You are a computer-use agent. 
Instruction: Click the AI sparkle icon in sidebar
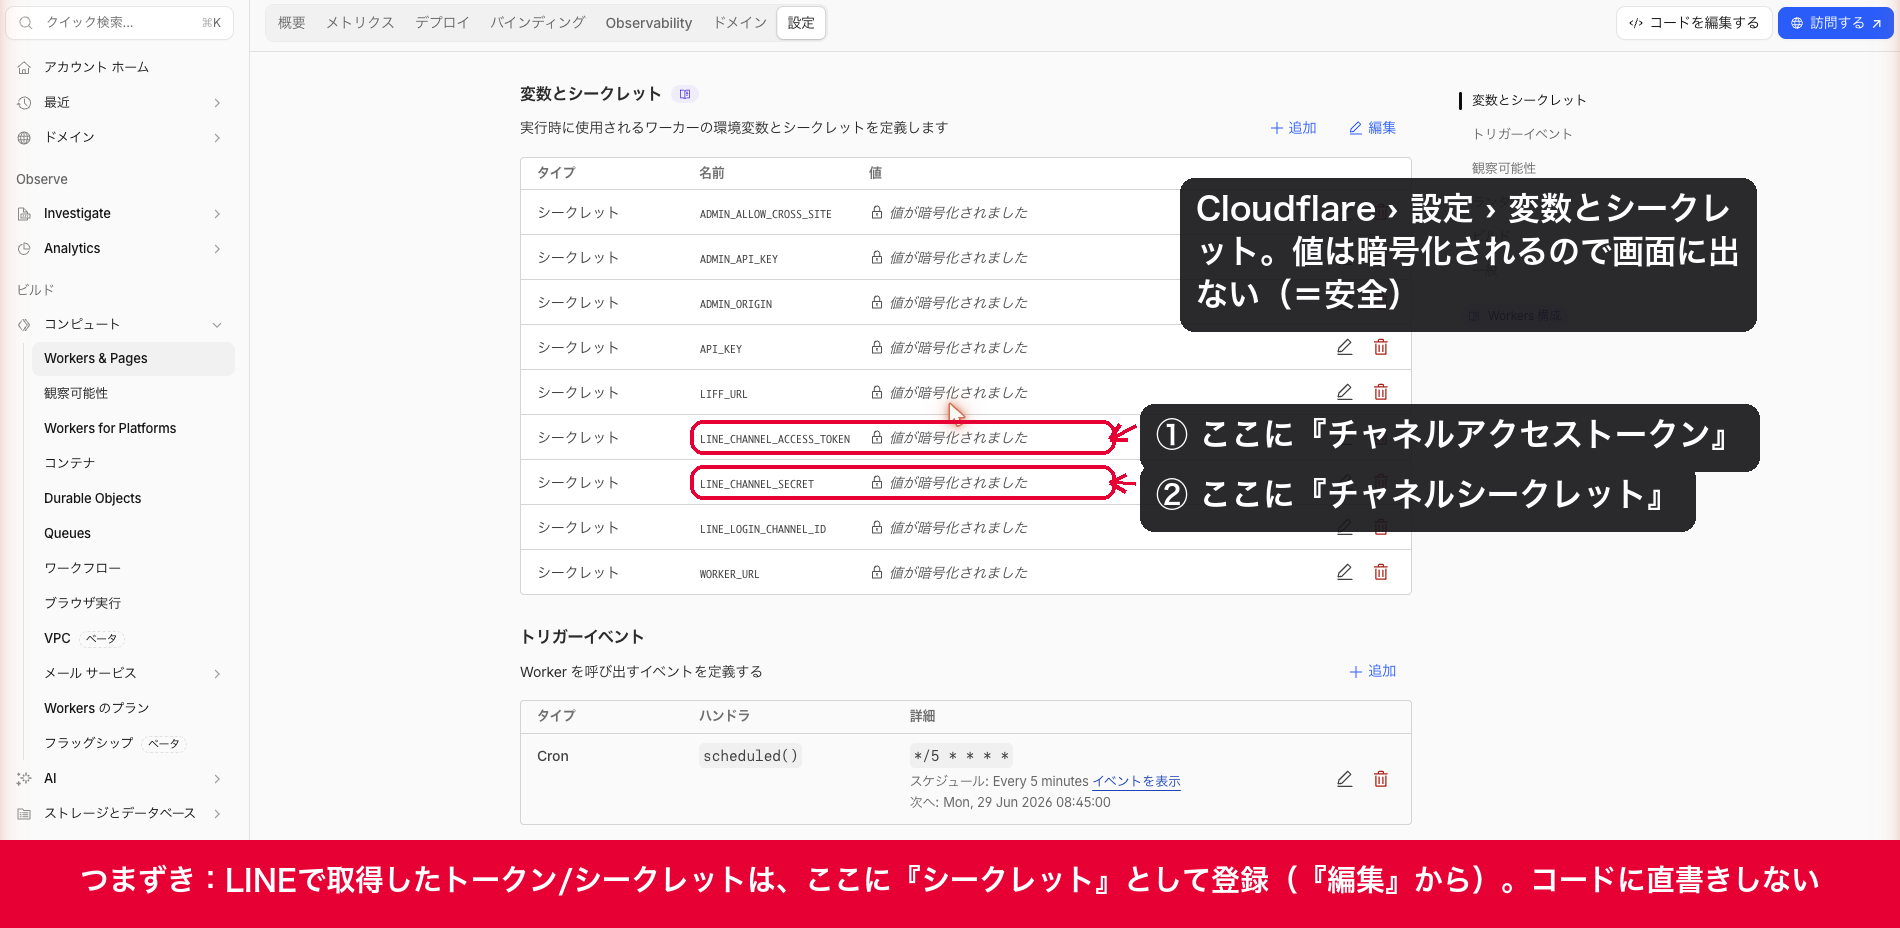pos(25,778)
